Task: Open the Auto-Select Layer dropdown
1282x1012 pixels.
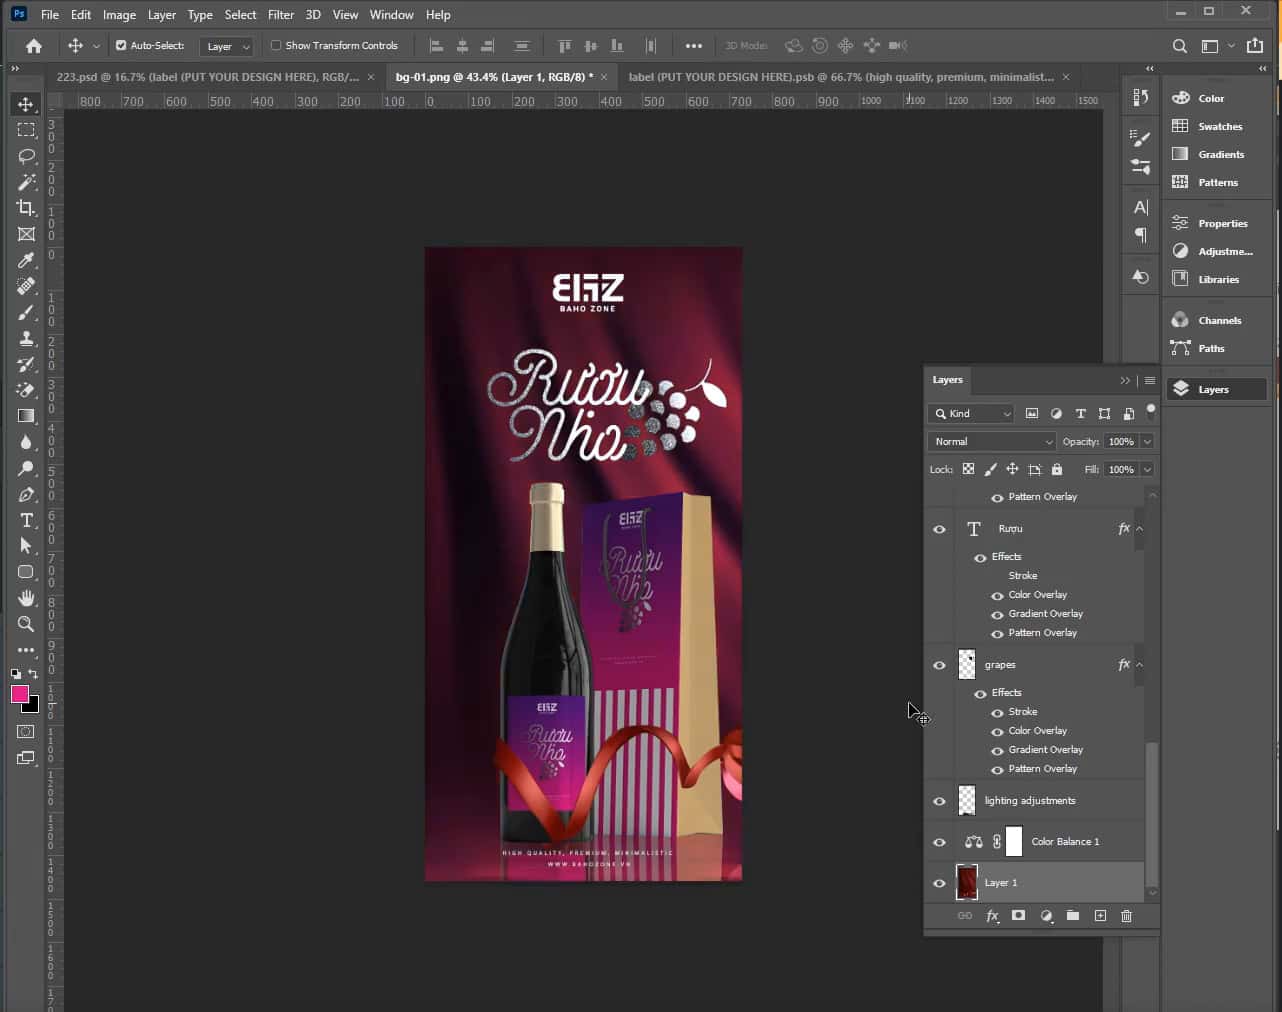Action: 227,46
